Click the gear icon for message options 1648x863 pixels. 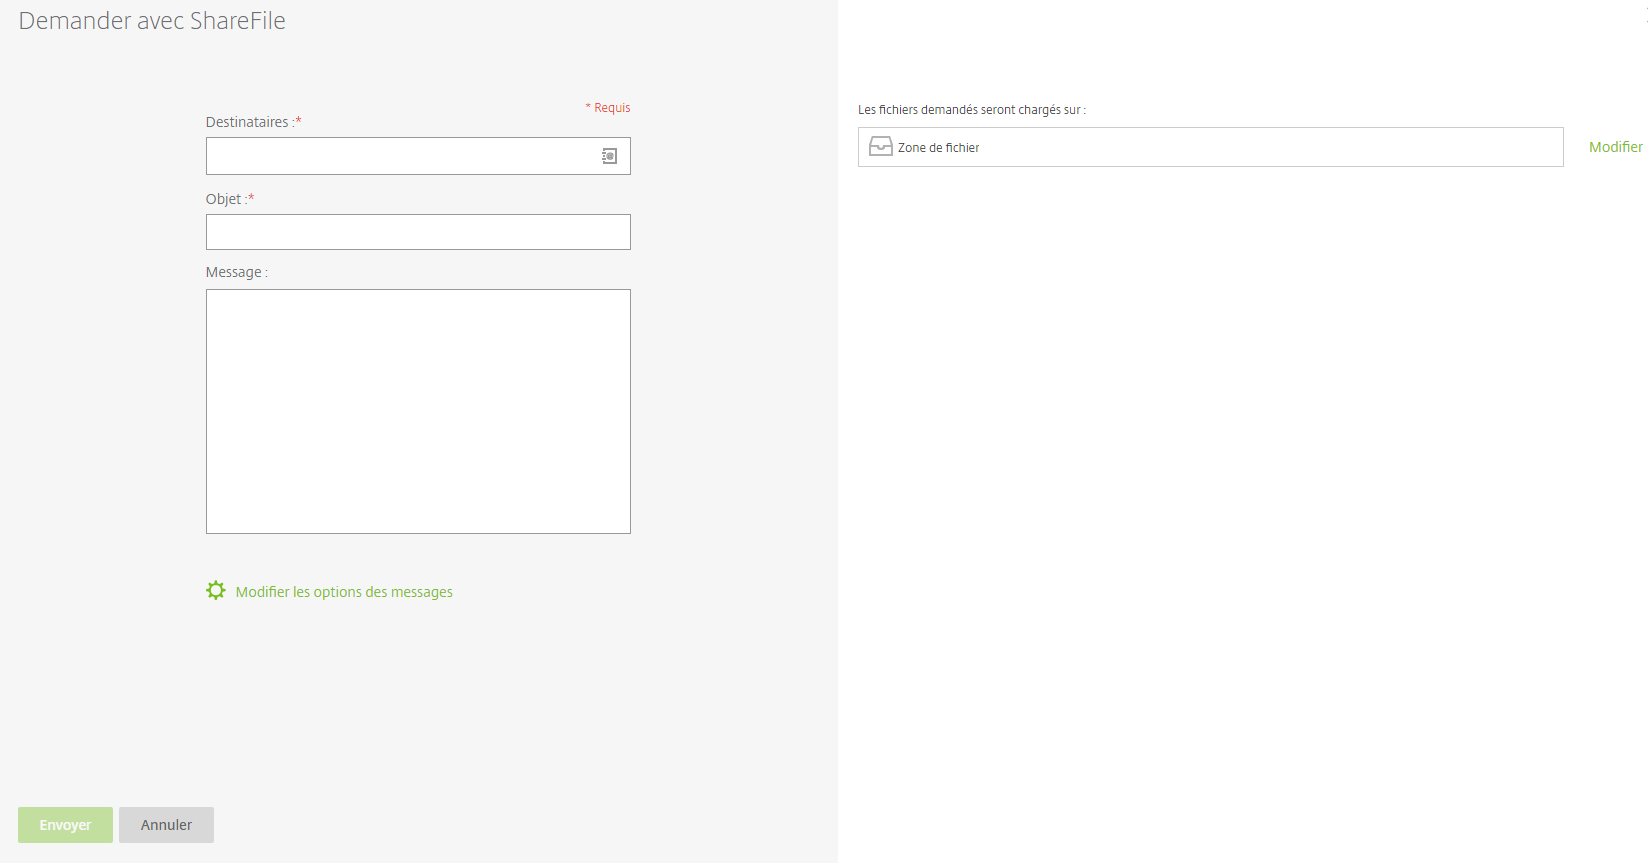pyautogui.click(x=216, y=591)
